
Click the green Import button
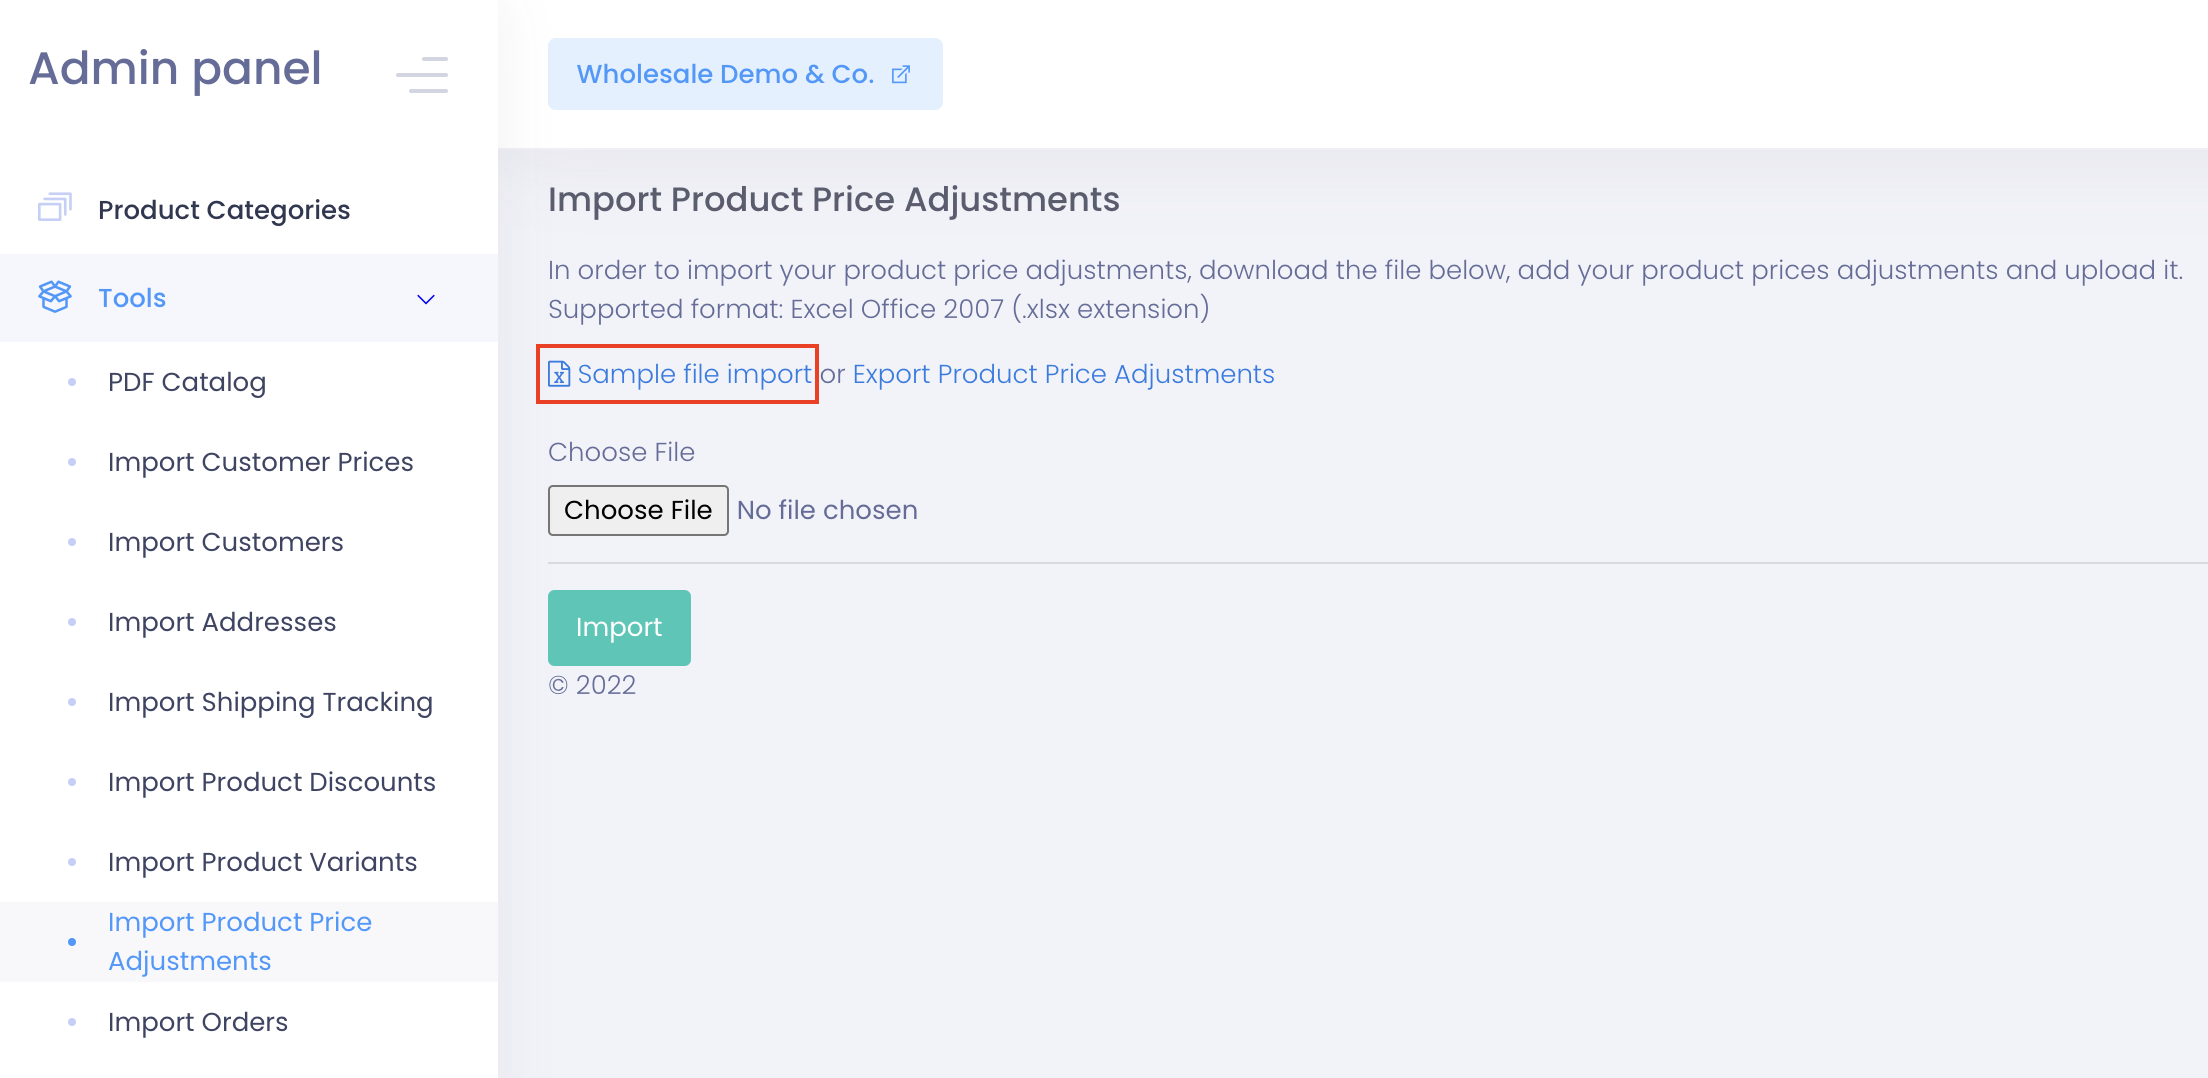pos(619,627)
